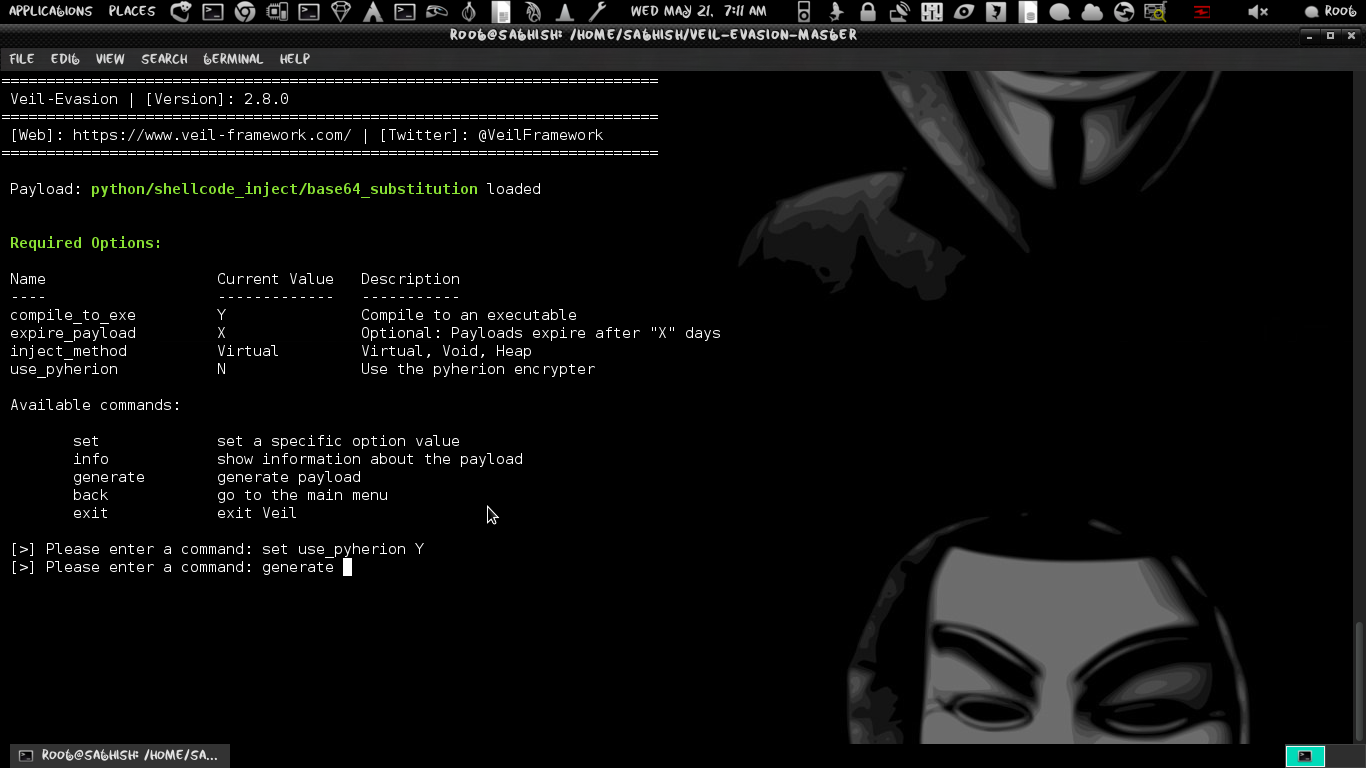Click the padlock icon in panel
1366x768 pixels.
click(x=867, y=12)
